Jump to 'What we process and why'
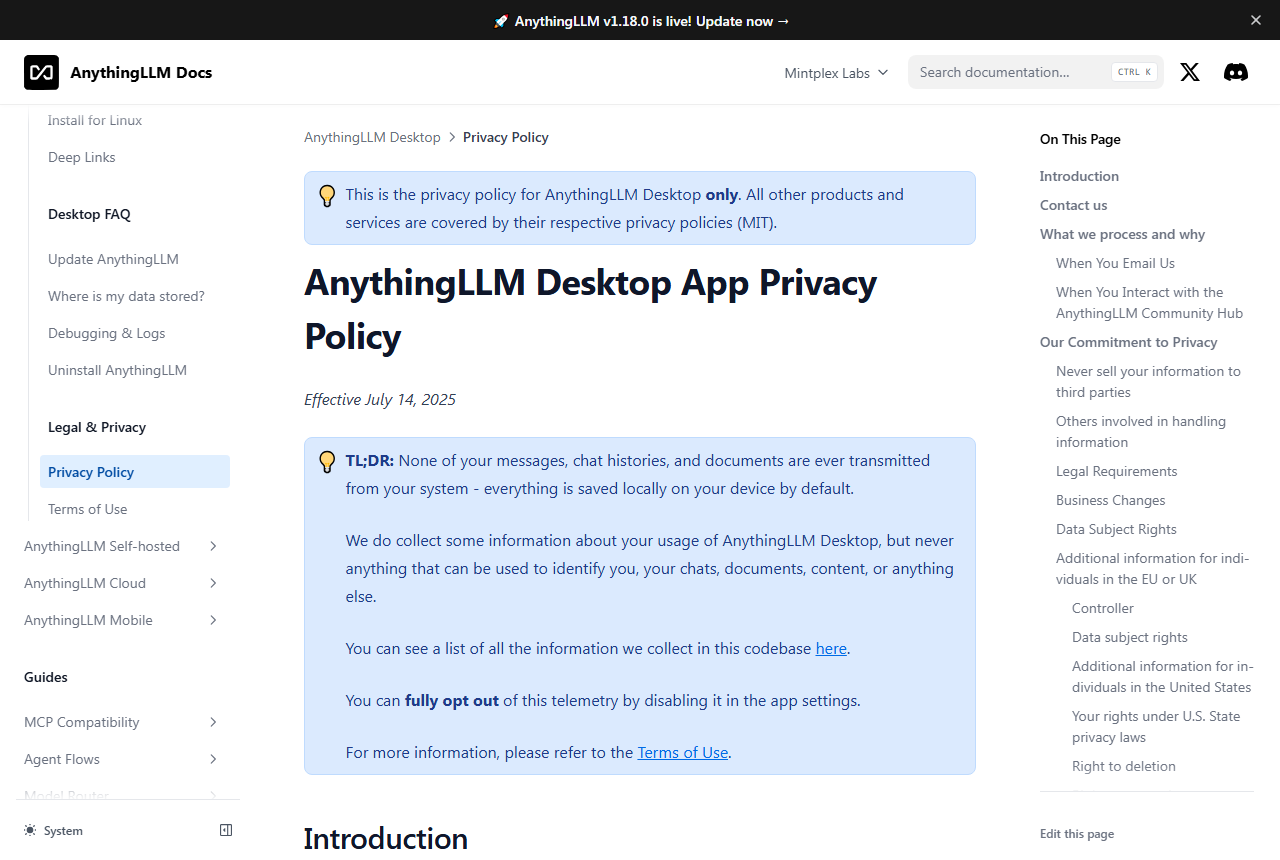Viewport: 1280px width, 860px height. coord(1123,234)
